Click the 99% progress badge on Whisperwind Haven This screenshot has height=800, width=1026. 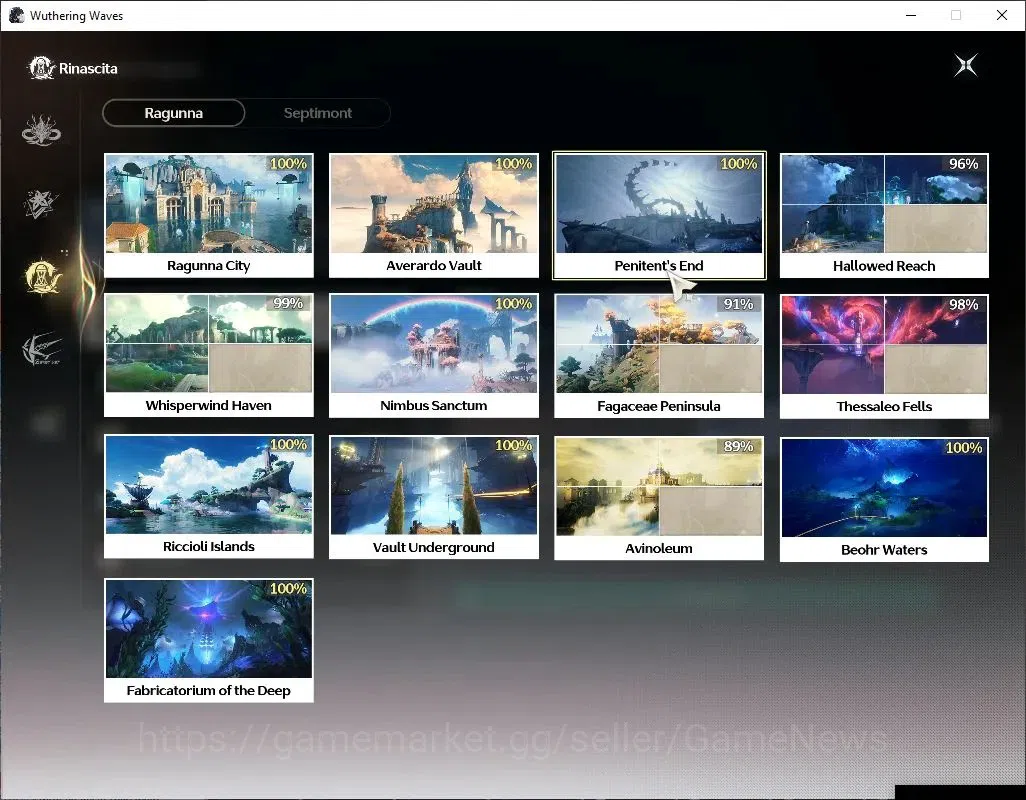pyautogui.click(x=288, y=303)
